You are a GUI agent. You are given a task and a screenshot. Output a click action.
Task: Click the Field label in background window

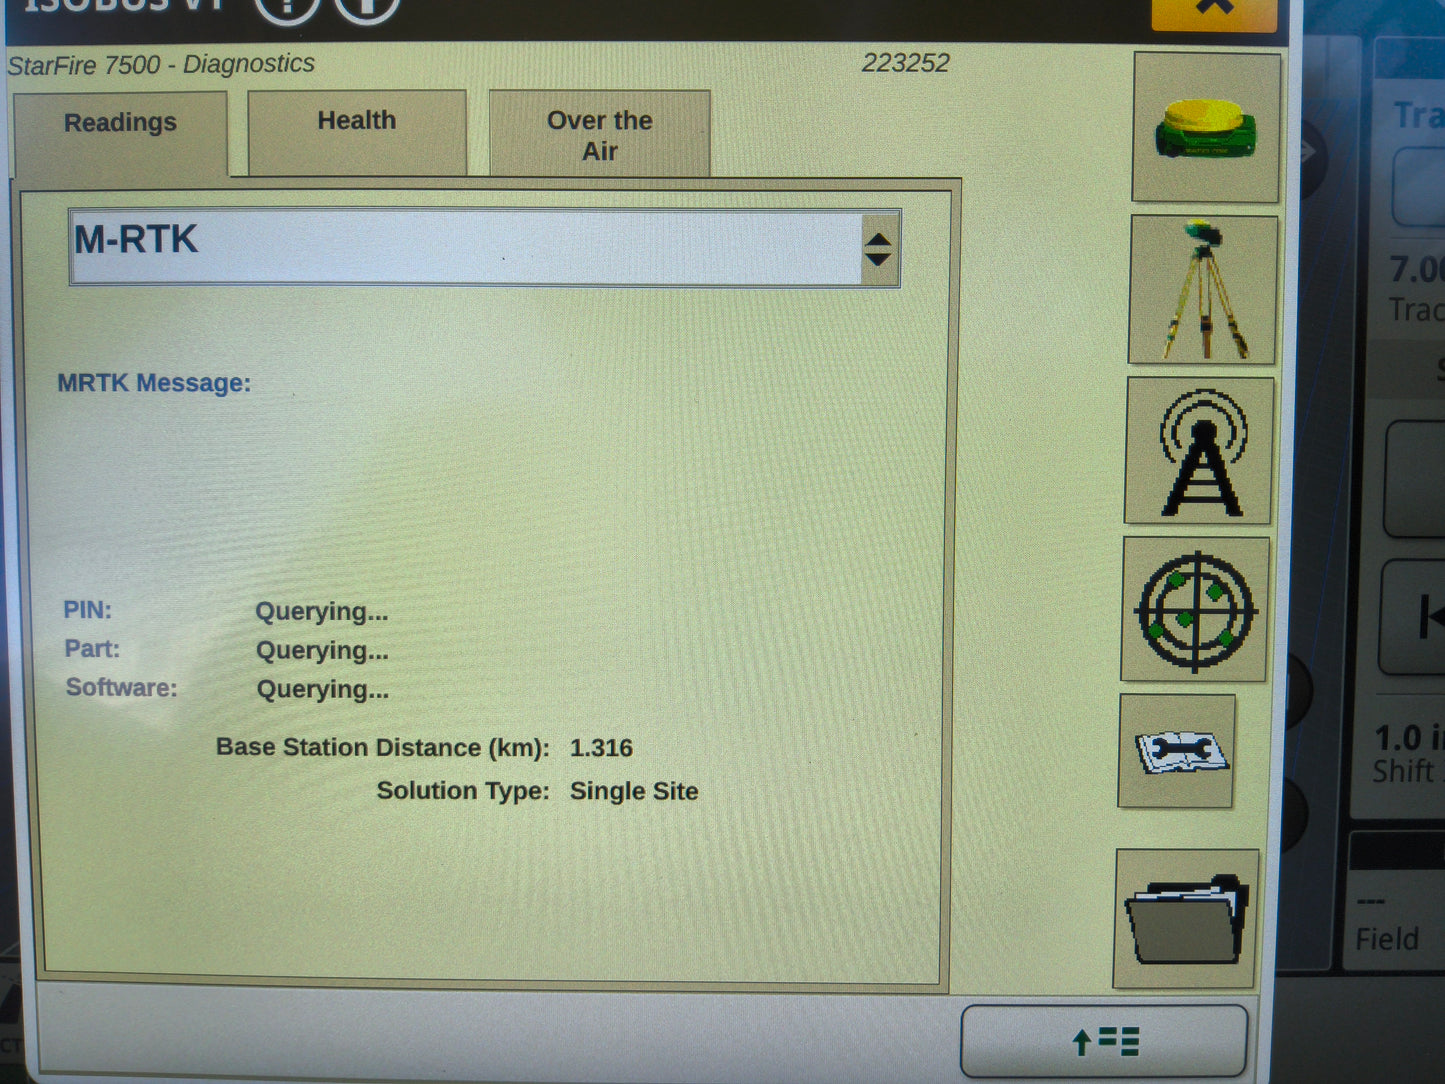pos(1386,939)
